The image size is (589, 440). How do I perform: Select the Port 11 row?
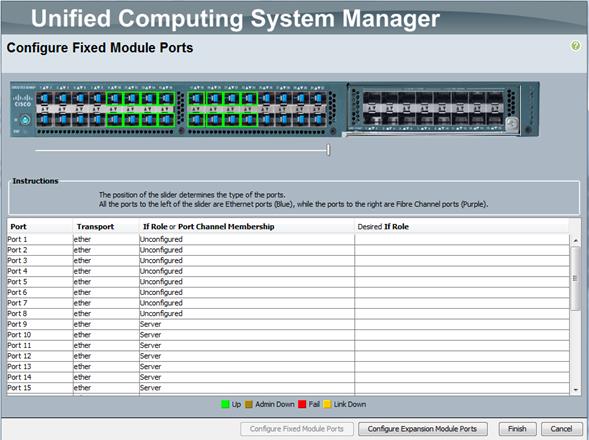click(288, 345)
